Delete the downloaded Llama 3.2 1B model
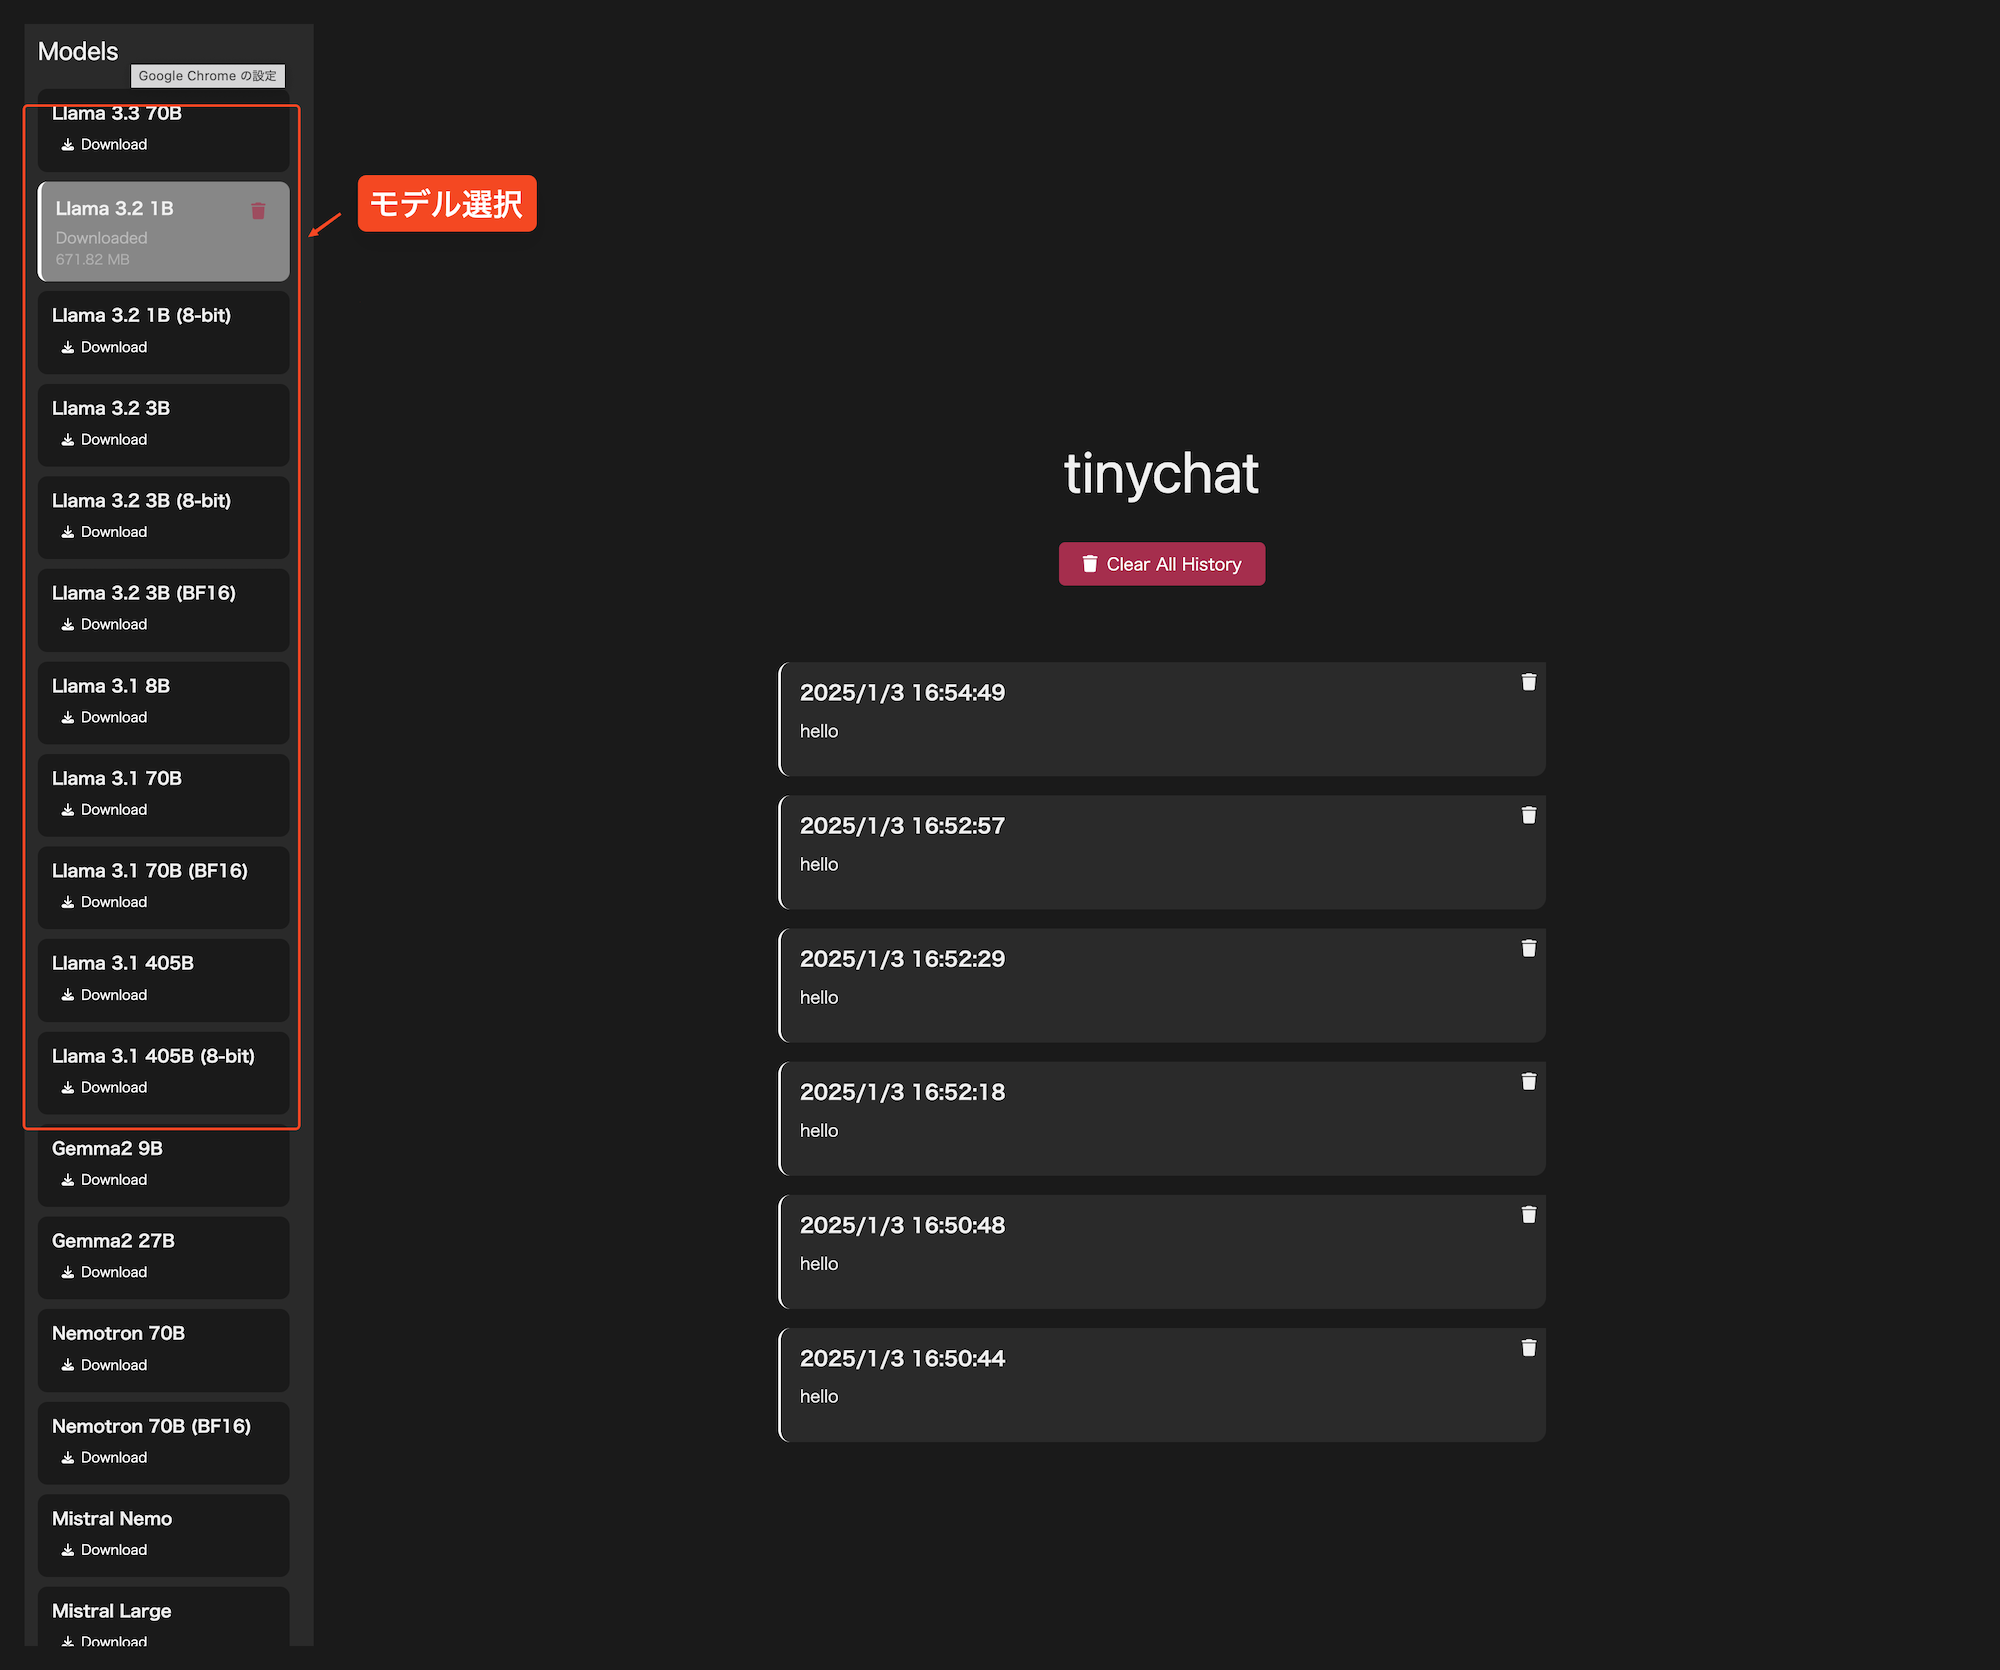The height and width of the screenshot is (1670, 2000). pos(258,211)
